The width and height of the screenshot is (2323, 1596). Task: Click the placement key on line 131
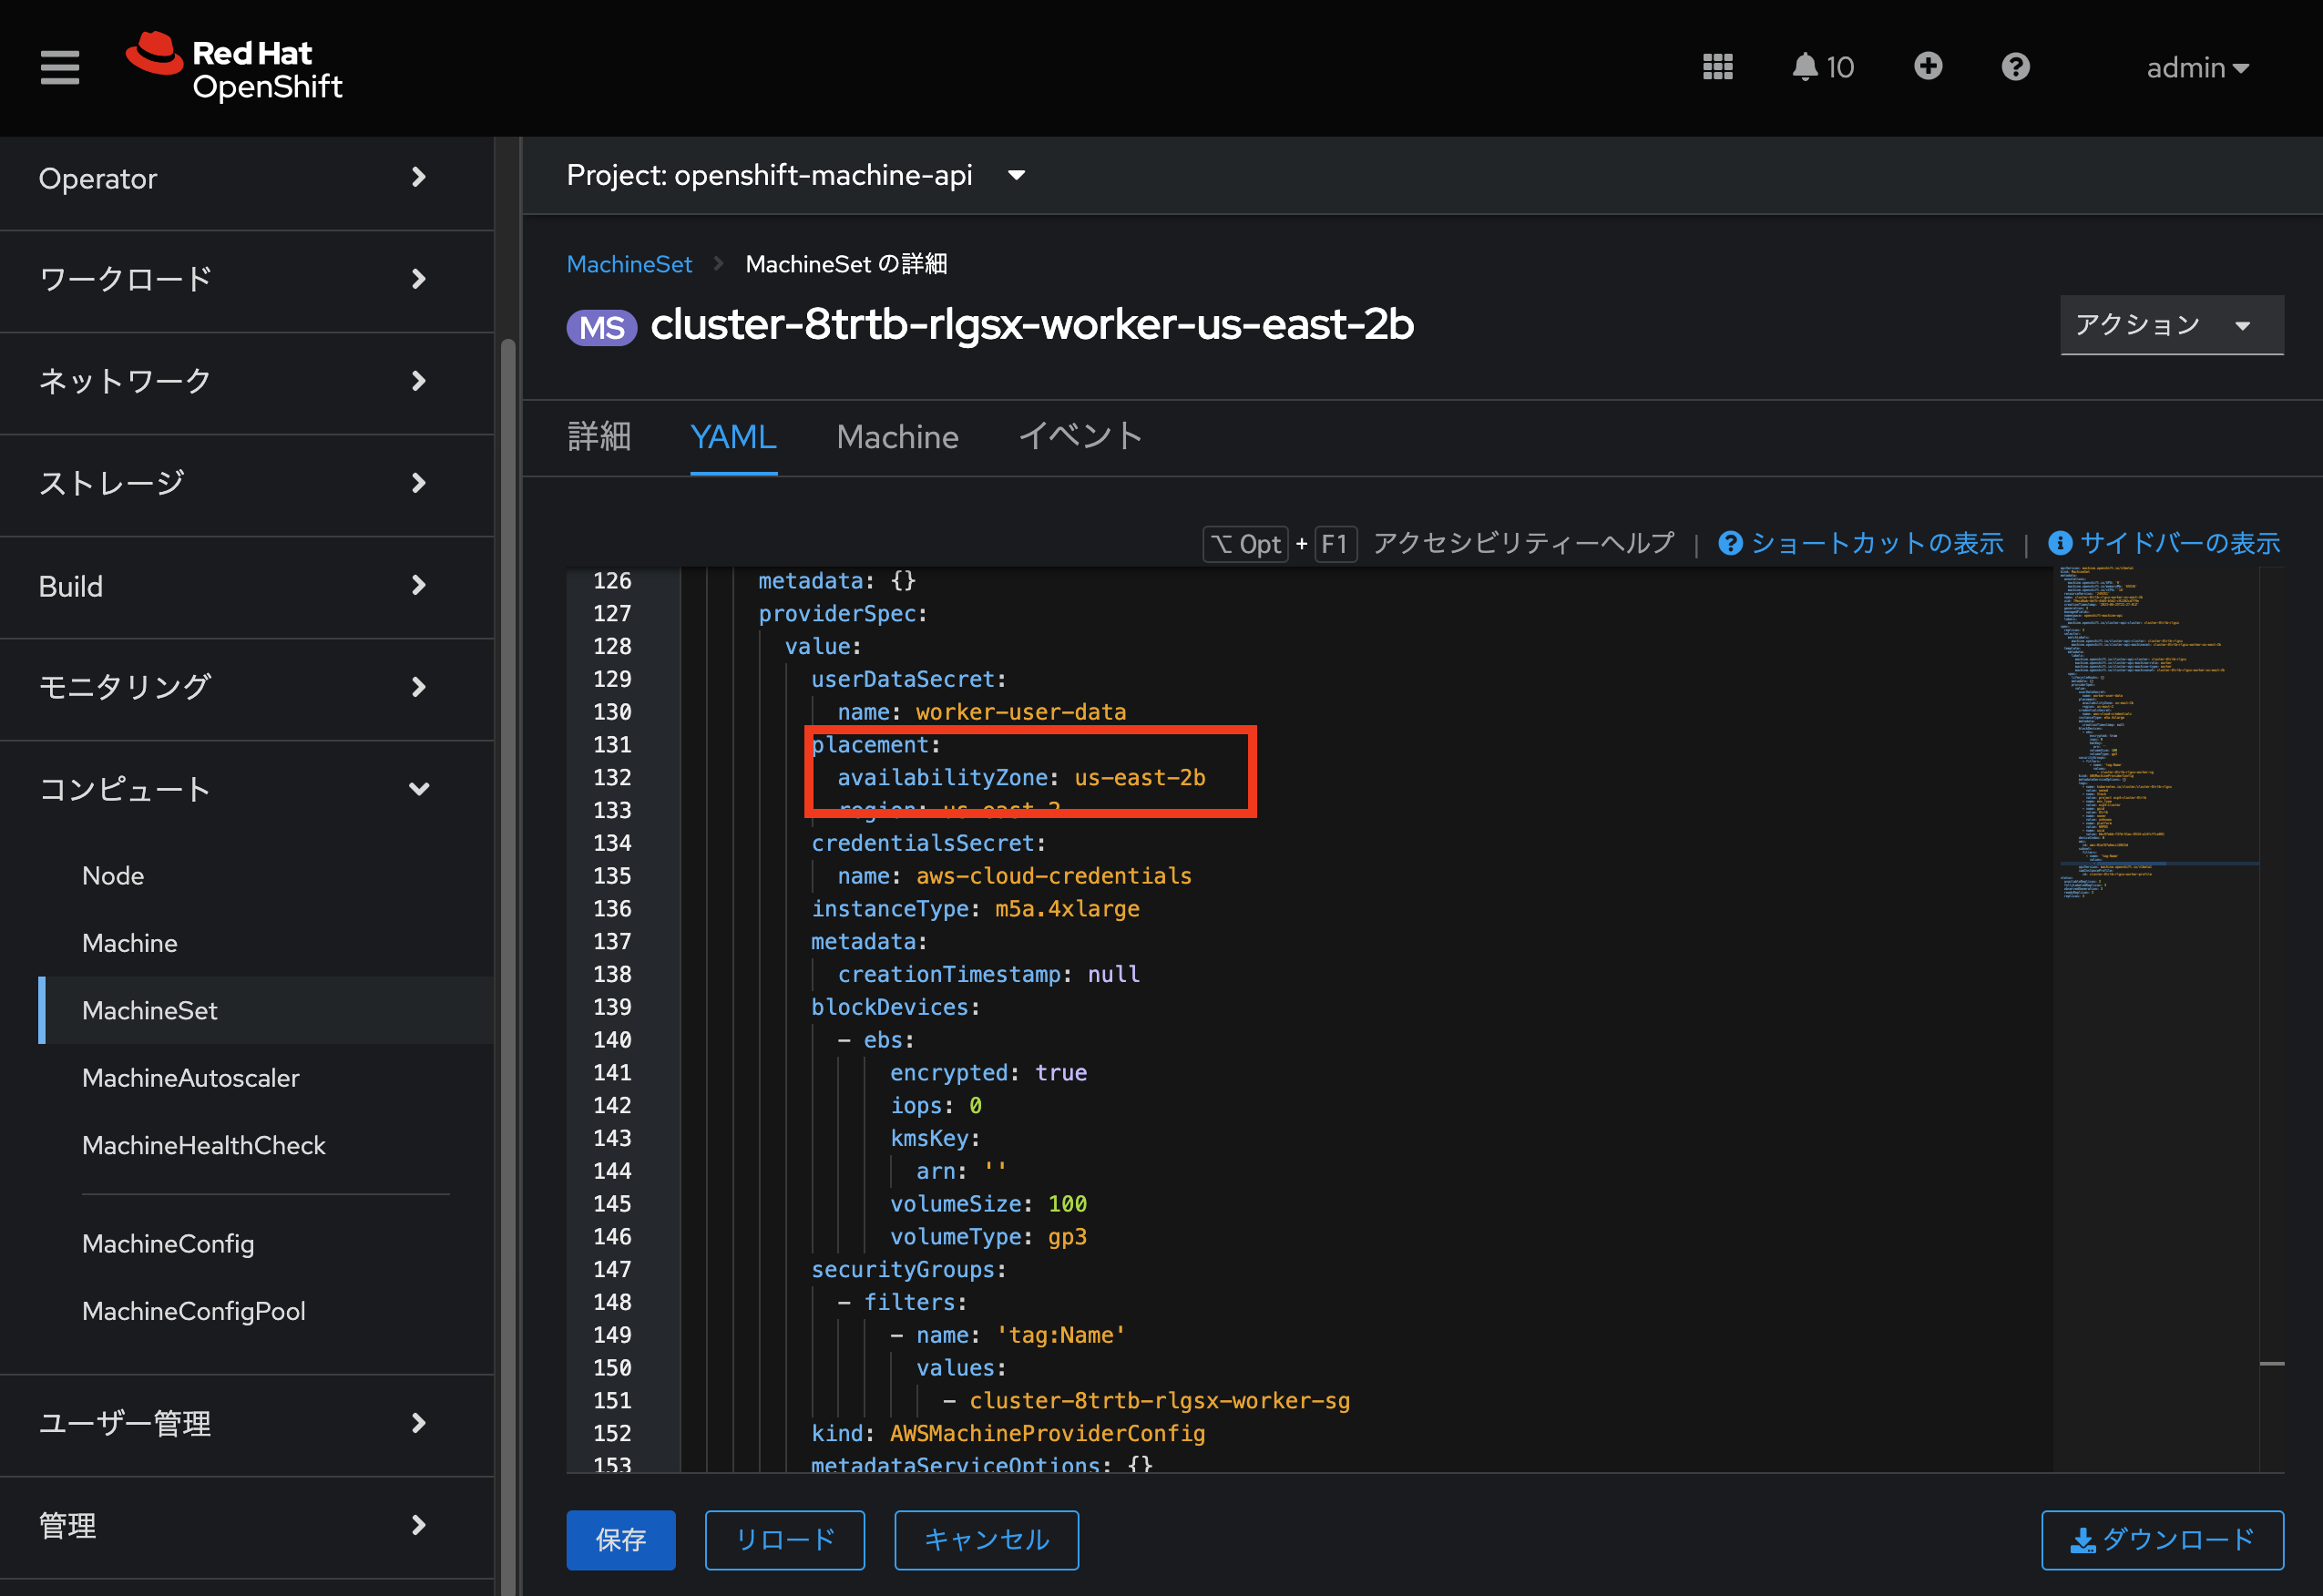[870, 744]
